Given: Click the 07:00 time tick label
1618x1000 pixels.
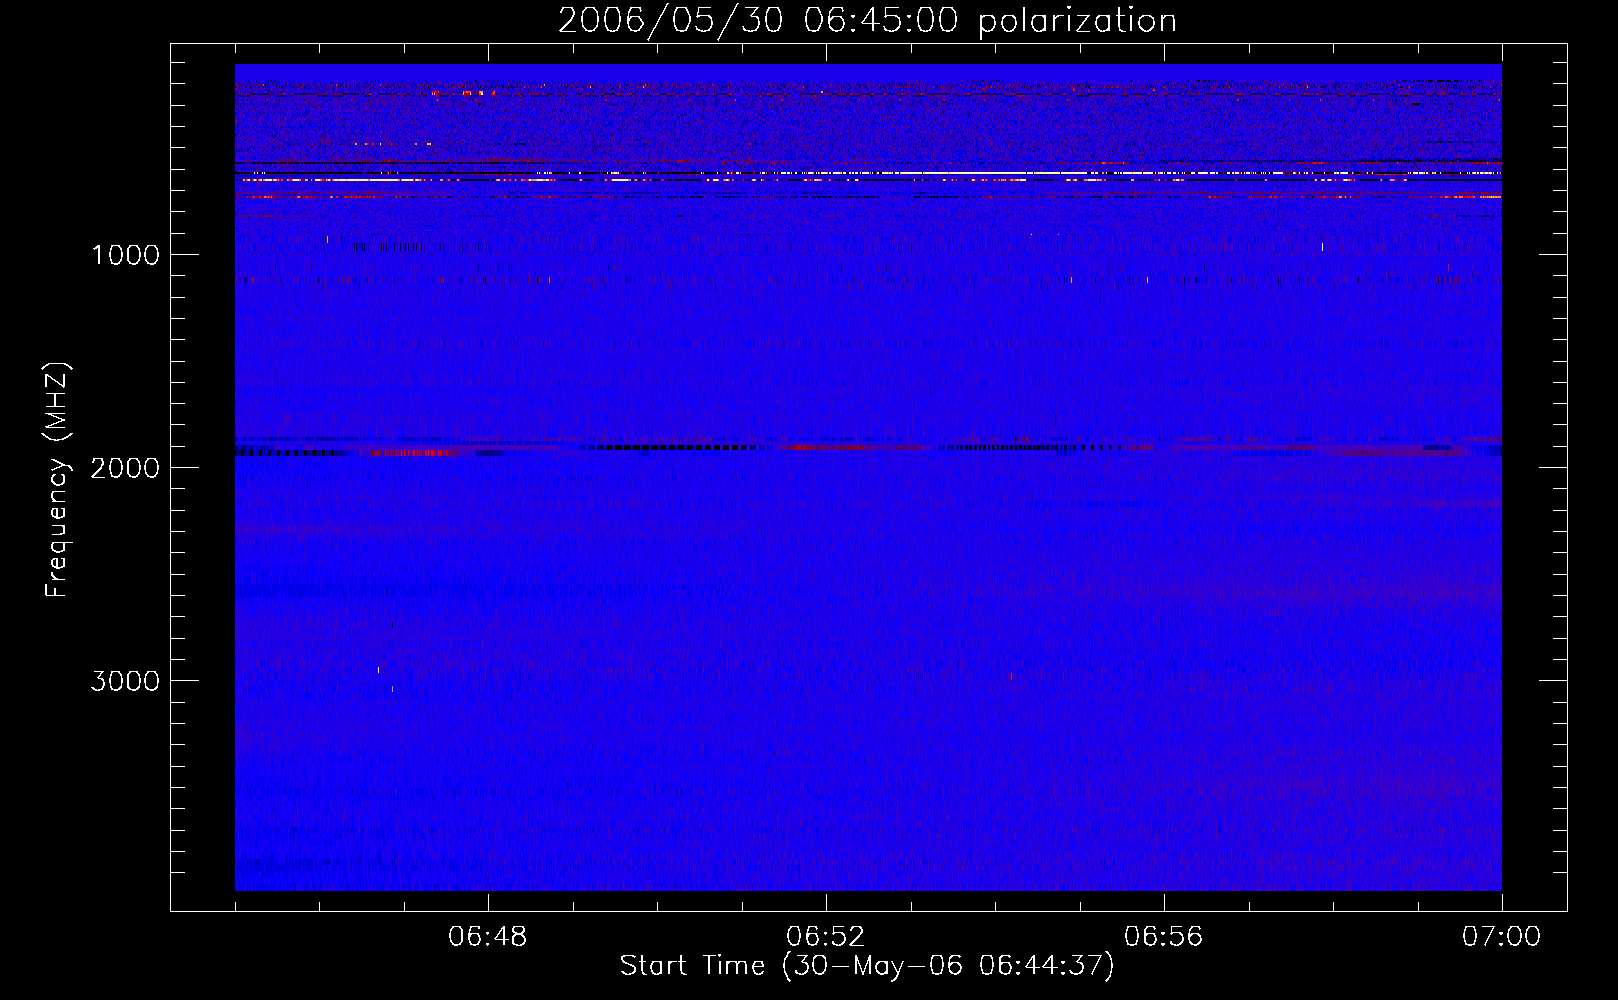Looking at the screenshot, I should click(1501, 937).
